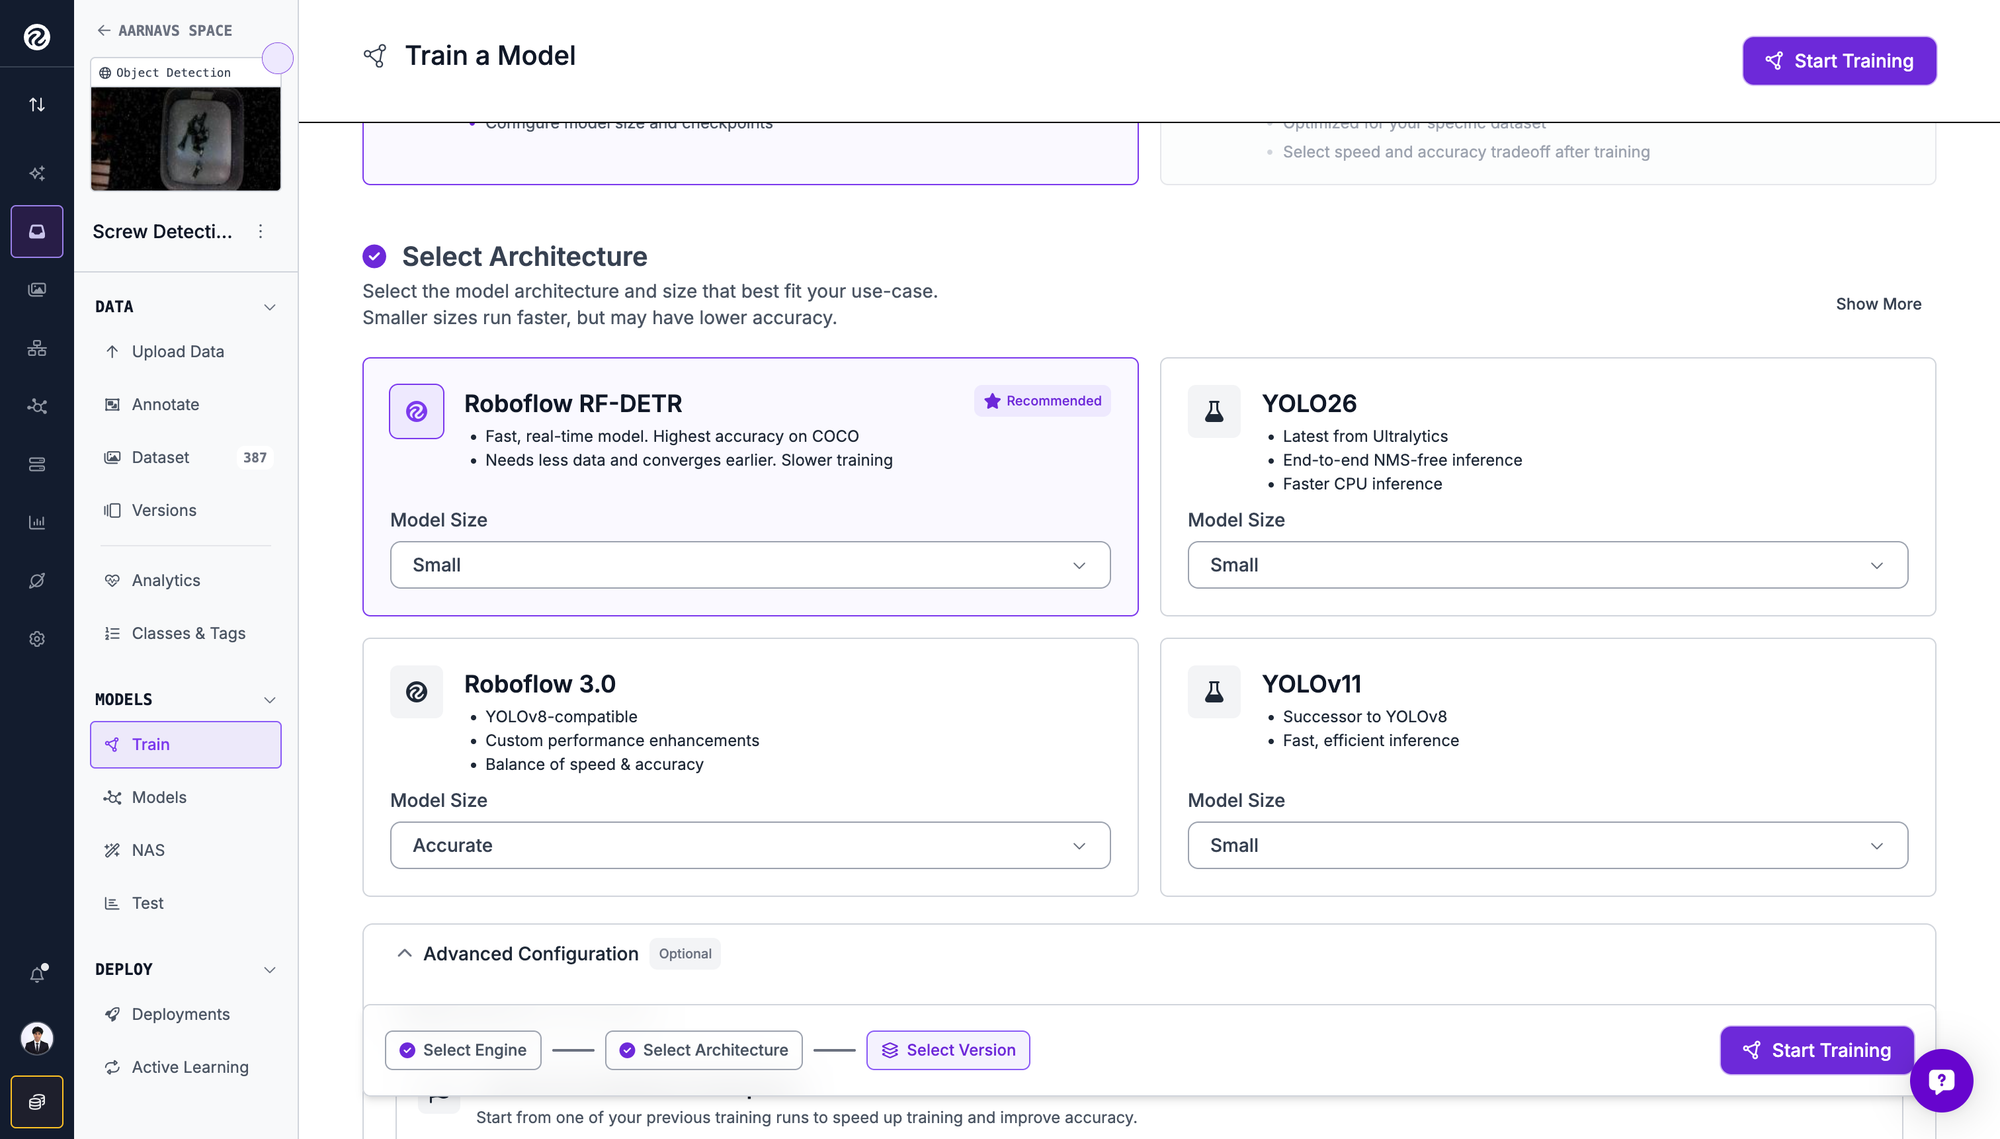Open the Annotate page
2000x1139 pixels.
click(185, 405)
